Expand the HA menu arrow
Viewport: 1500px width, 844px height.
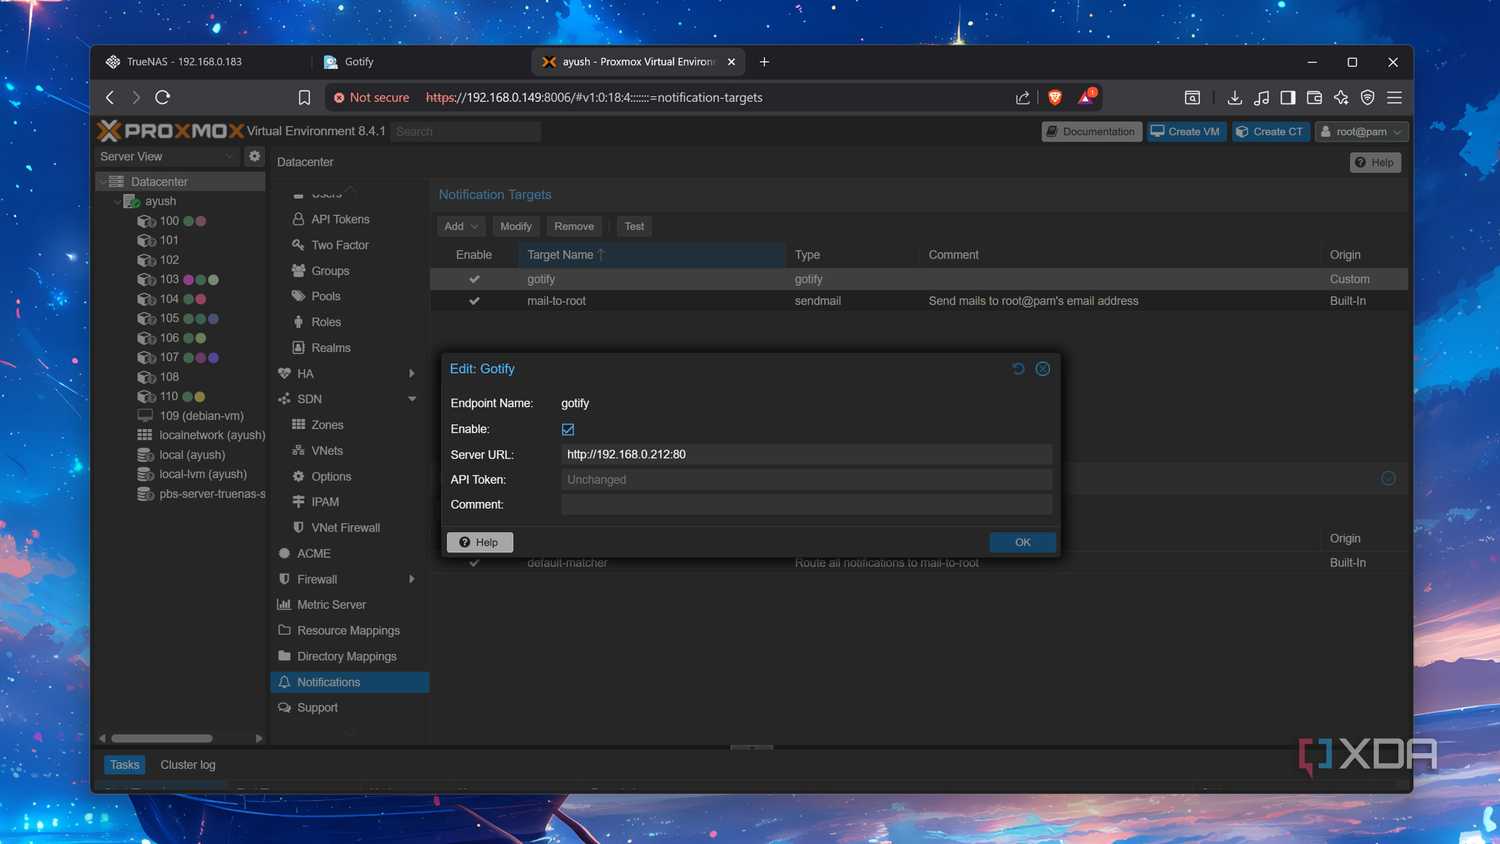click(412, 373)
